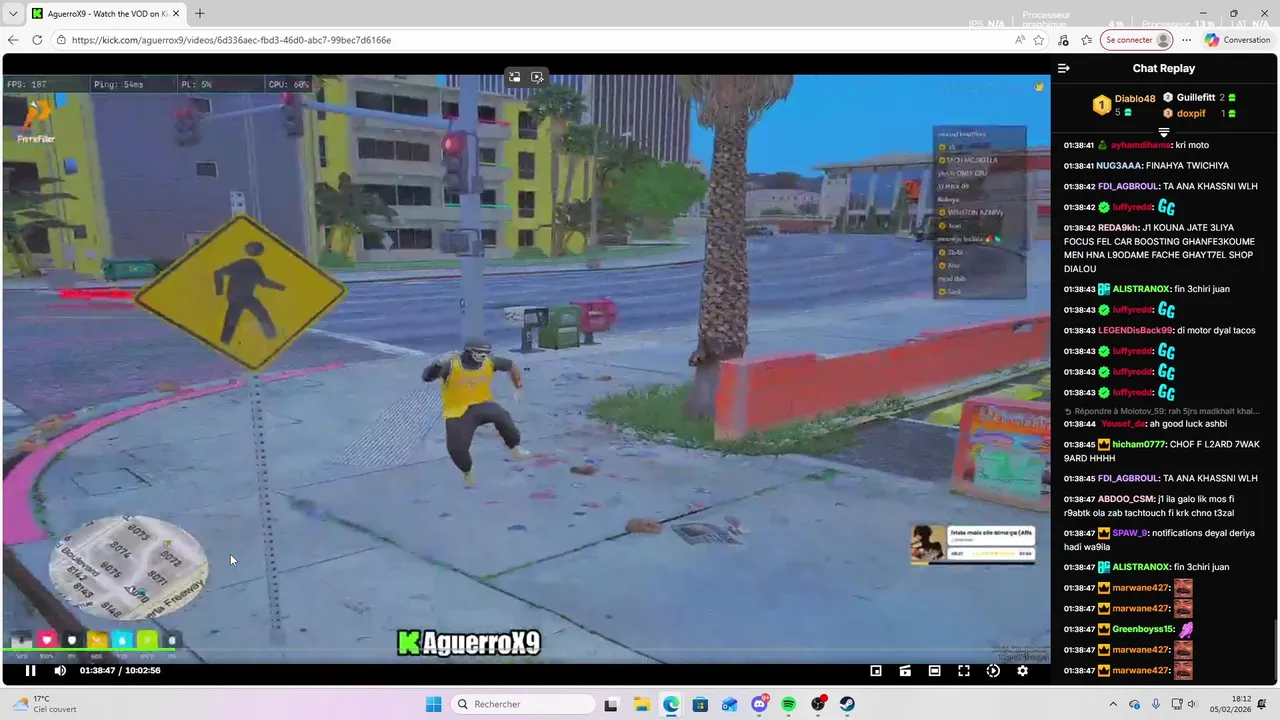Open Spotify from taskbar
The height and width of the screenshot is (720, 1280).
point(788,705)
